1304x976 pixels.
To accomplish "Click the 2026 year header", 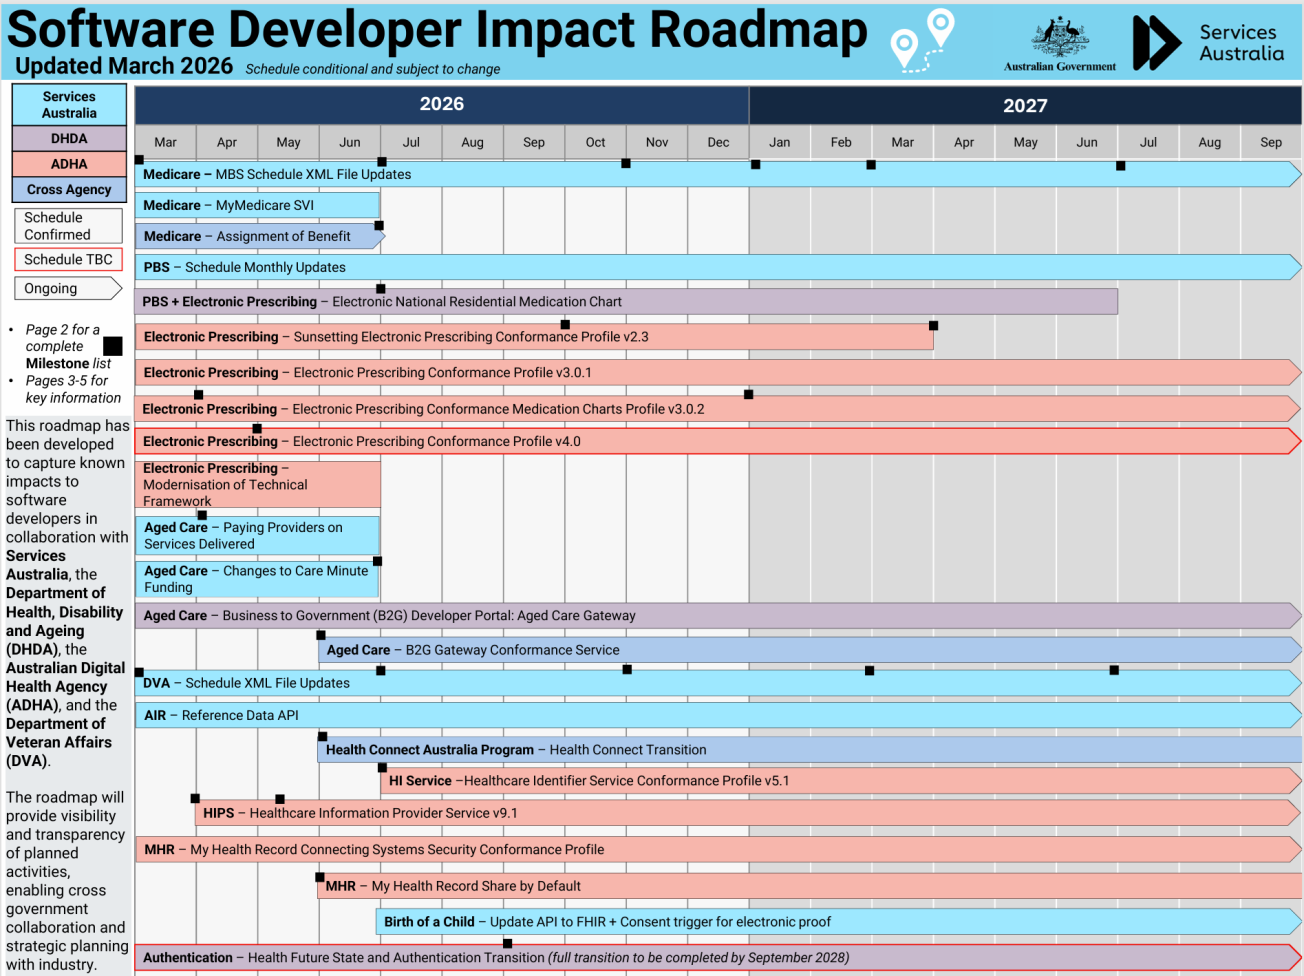I will pyautogui.click(x=442, y=104).
